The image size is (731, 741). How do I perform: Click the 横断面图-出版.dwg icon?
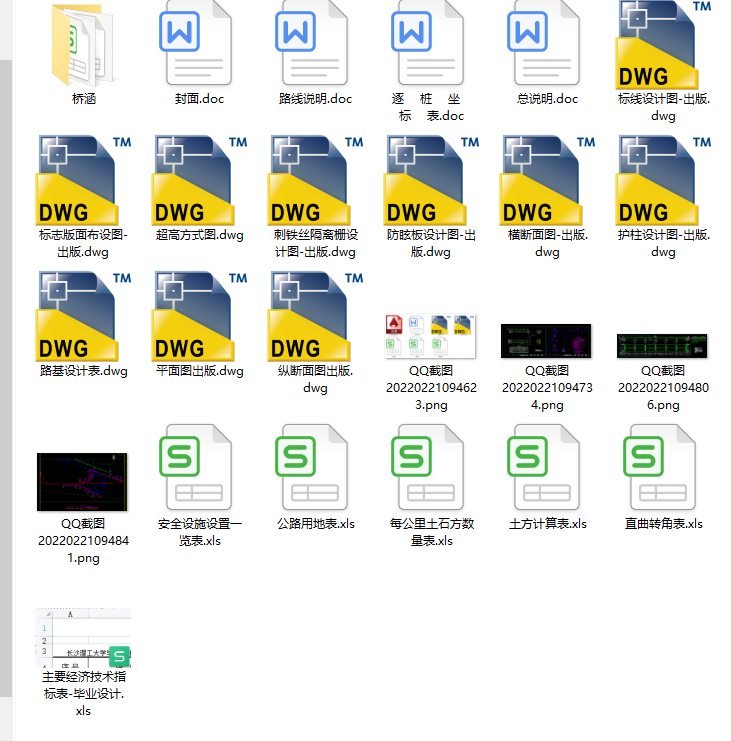(547, 180)
